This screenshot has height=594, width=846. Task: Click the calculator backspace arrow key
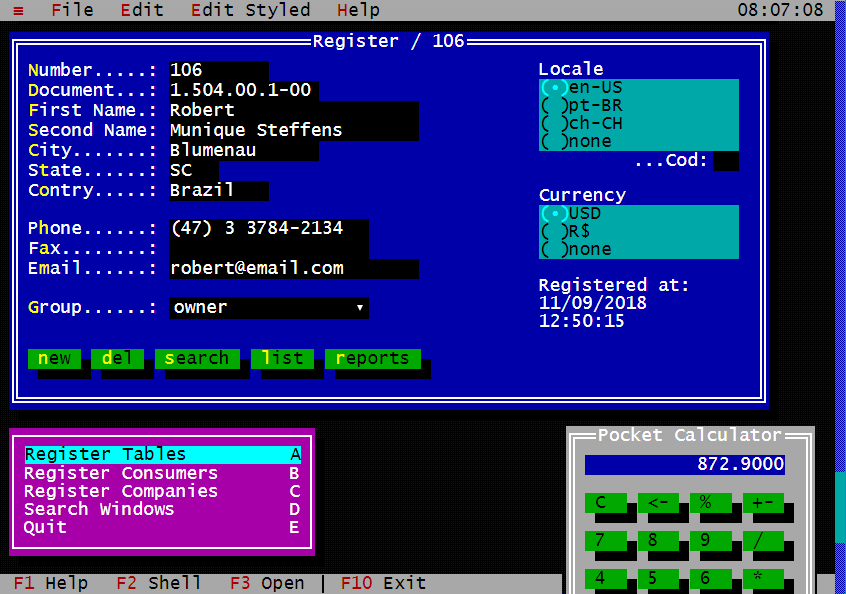(658, 503)
